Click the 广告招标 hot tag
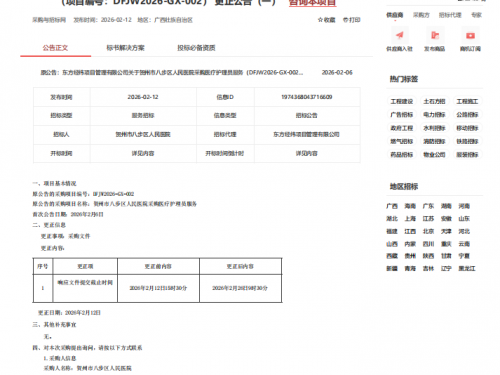Screen dimensions: 500x375 point(402,115)
